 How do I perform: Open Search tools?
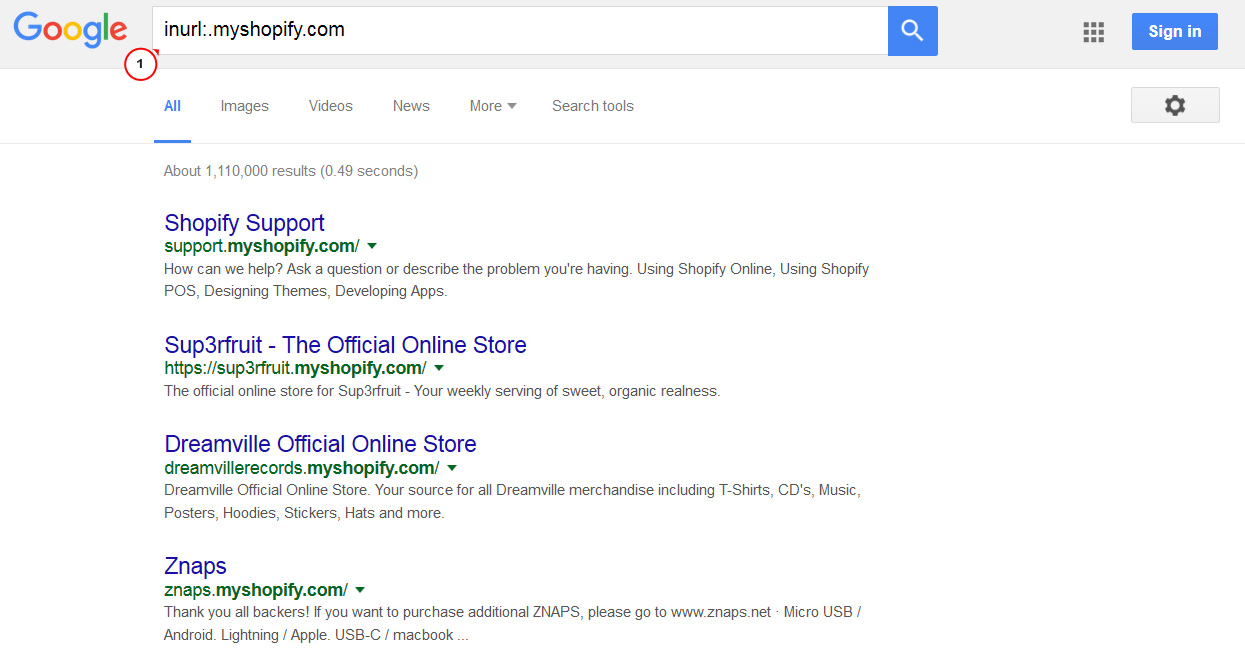point(593,106)
